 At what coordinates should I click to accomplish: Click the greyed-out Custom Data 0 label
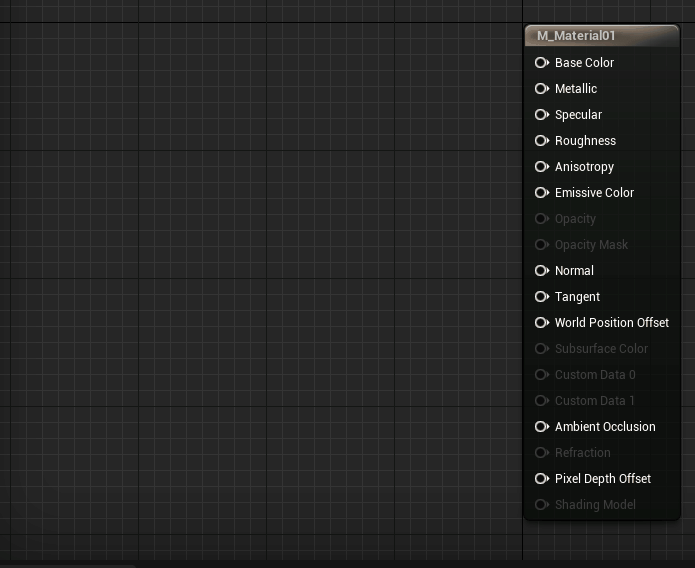click(595, 375)
